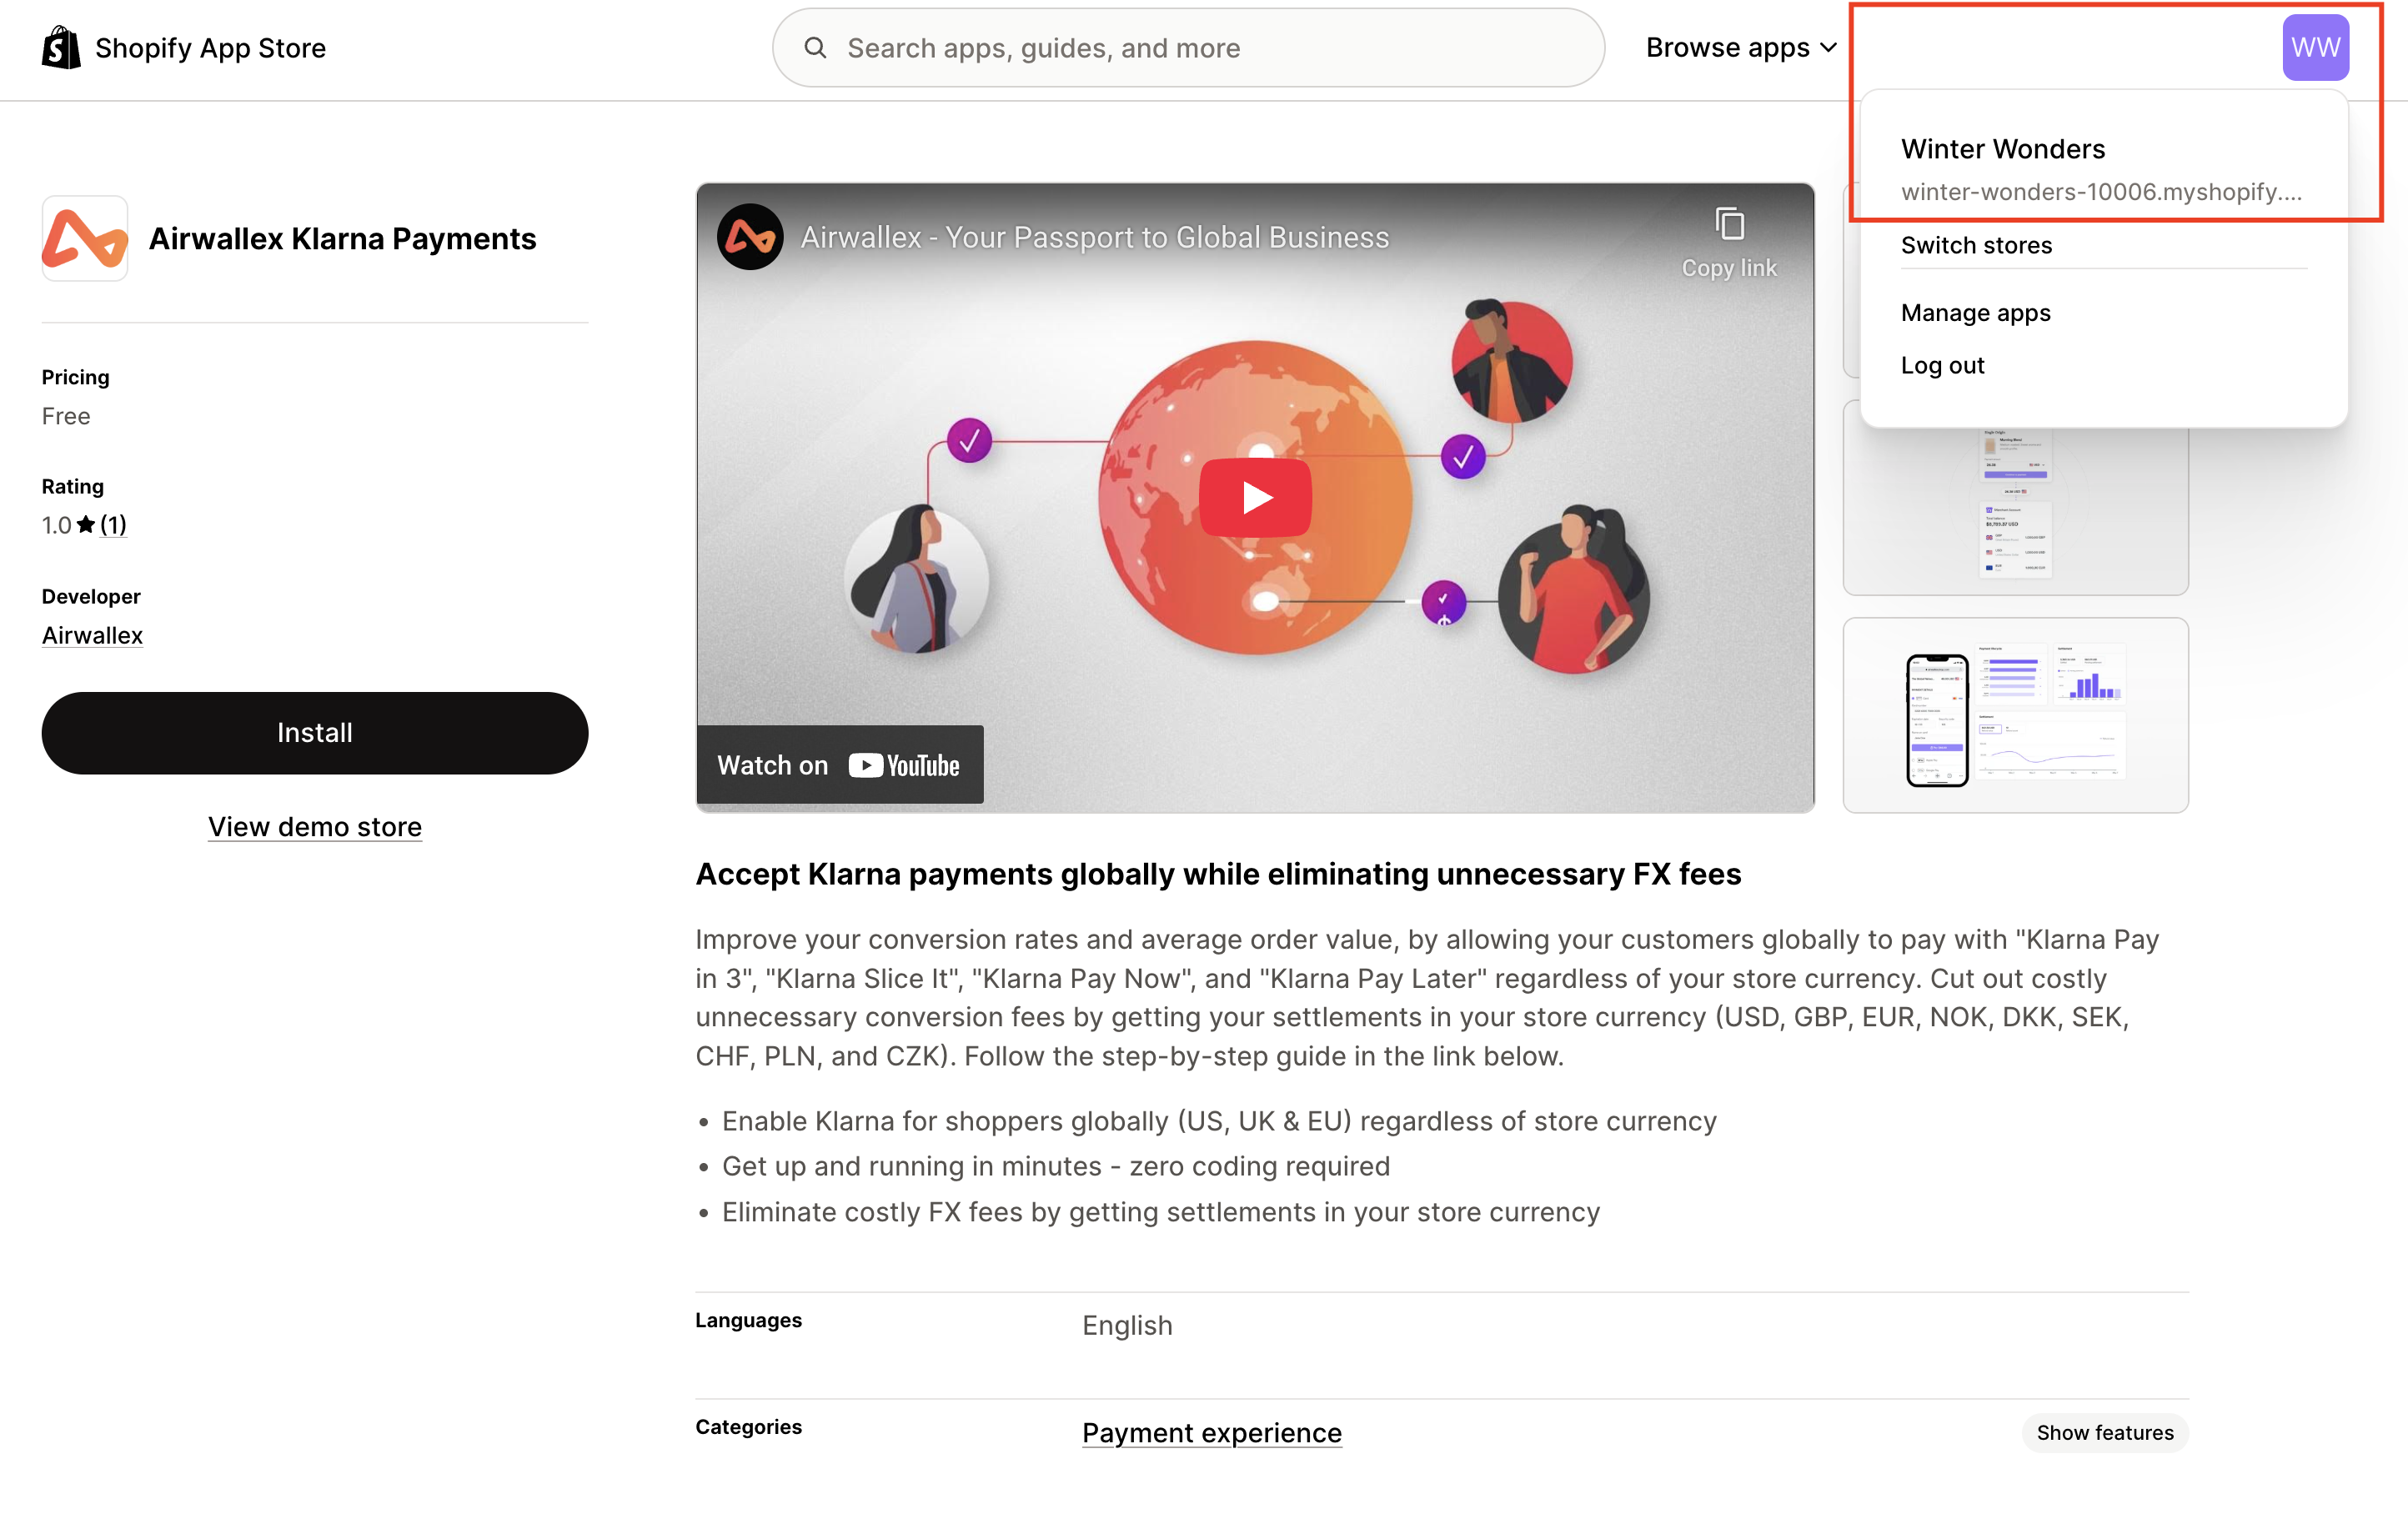Image resolution: width=2408 pixels, height=1524 pixels.
Task: Visit the Airwallex developer page
Action: [91, 635]
